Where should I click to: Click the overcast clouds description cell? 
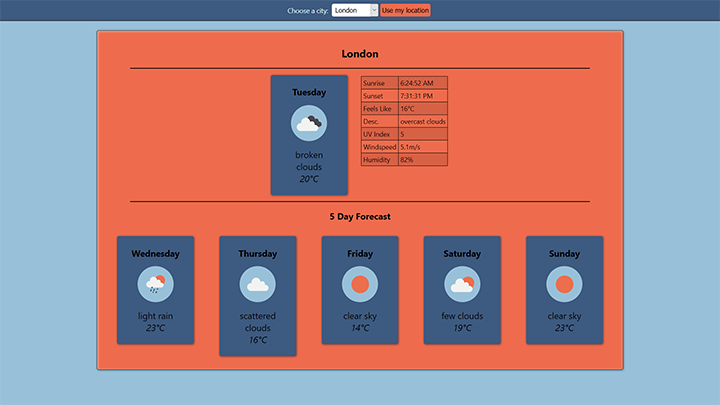[x=422, y=122]
